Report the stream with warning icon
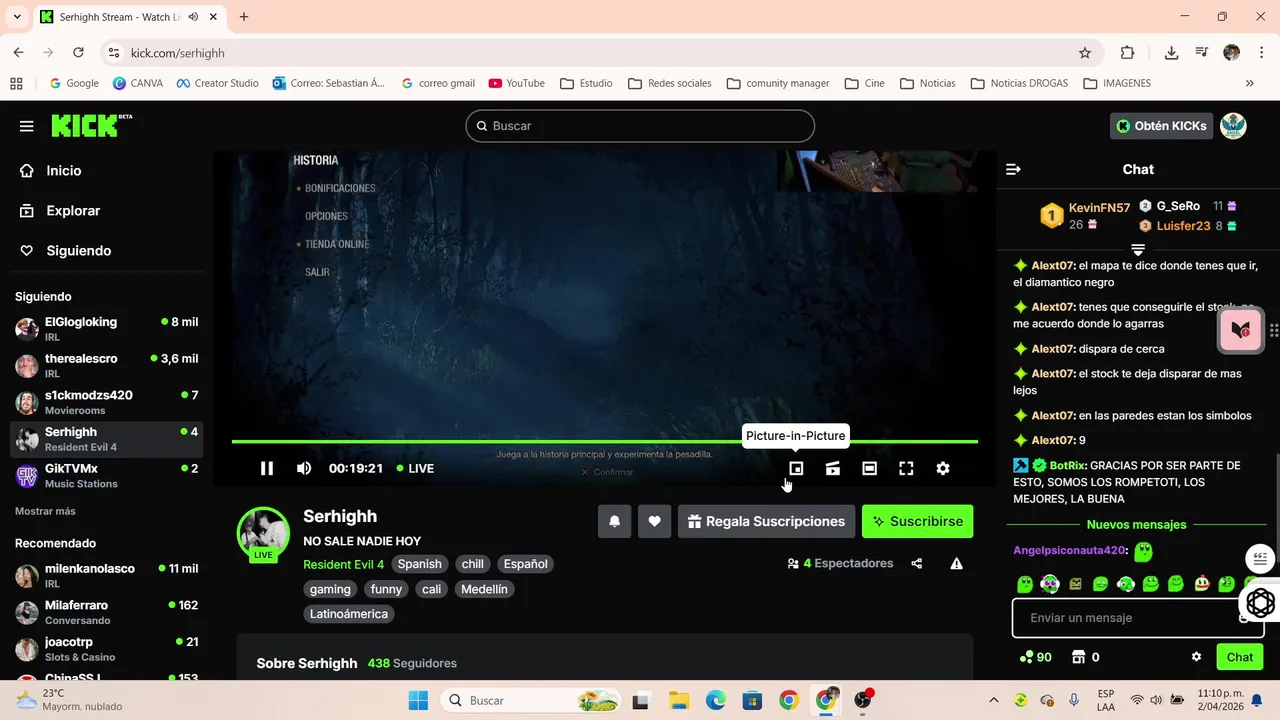This screenshot has height=720, width=1280. [957, 564]
